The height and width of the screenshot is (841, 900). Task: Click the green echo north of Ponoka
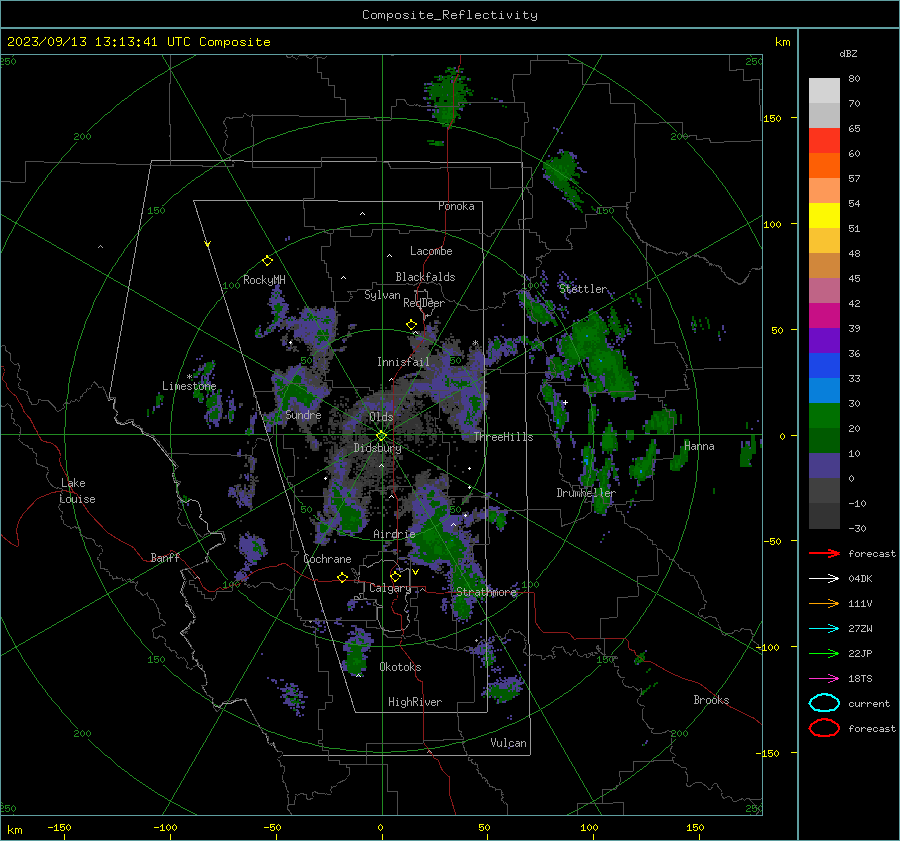[x=448, y=95]
